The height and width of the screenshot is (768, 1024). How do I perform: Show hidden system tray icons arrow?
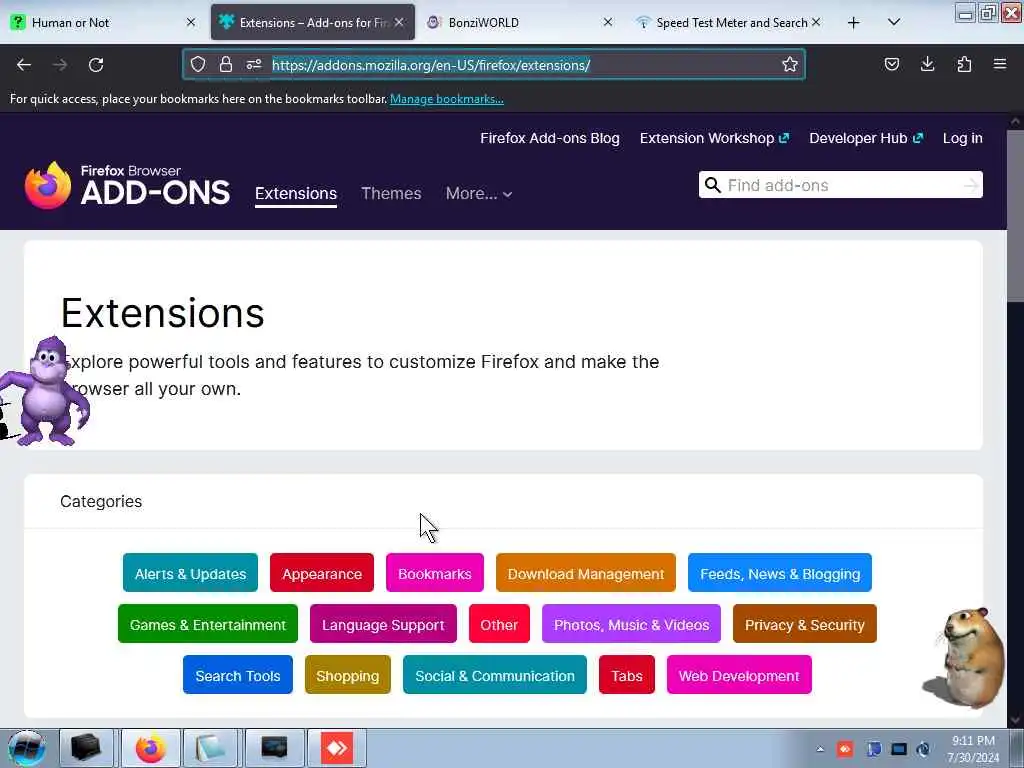coord(820,749)
